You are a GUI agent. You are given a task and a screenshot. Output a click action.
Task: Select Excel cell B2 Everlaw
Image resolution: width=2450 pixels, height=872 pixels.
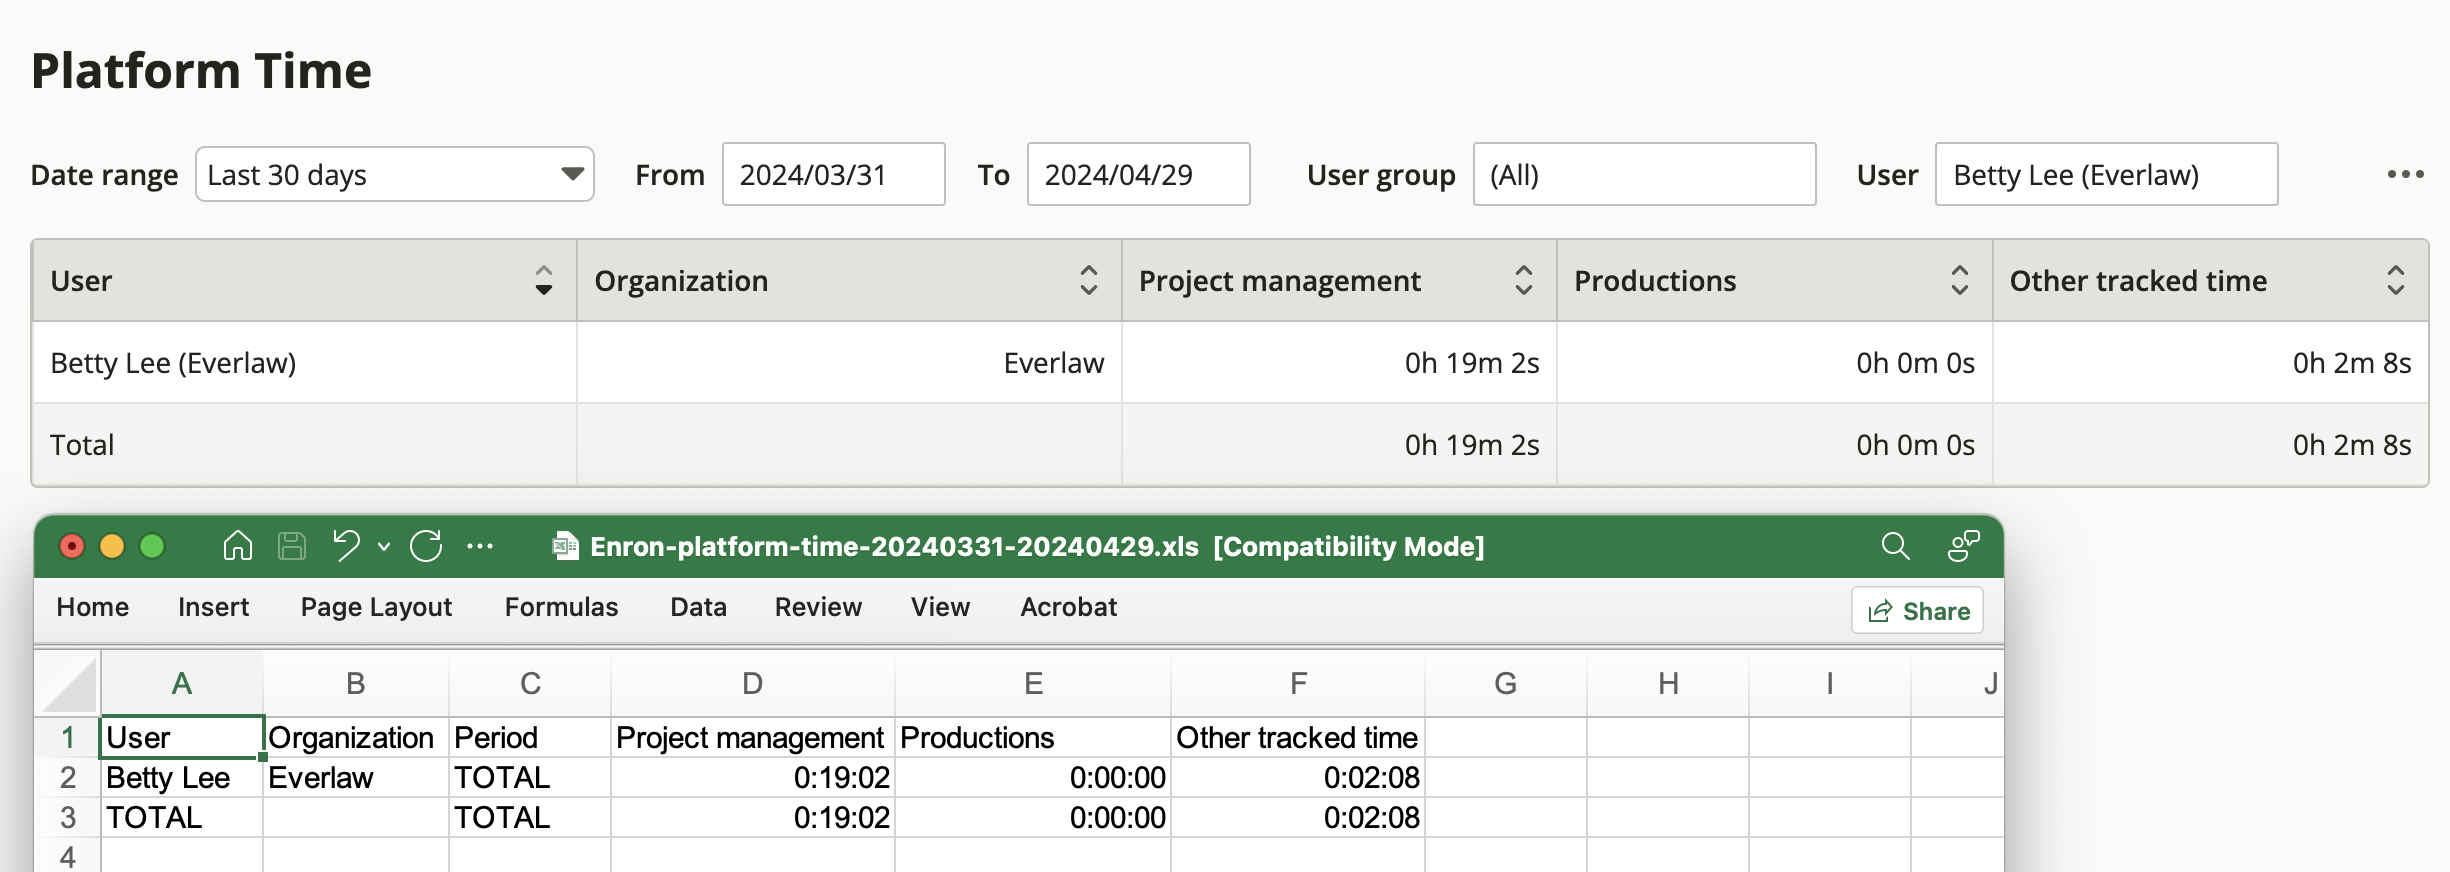pos(356,777)
